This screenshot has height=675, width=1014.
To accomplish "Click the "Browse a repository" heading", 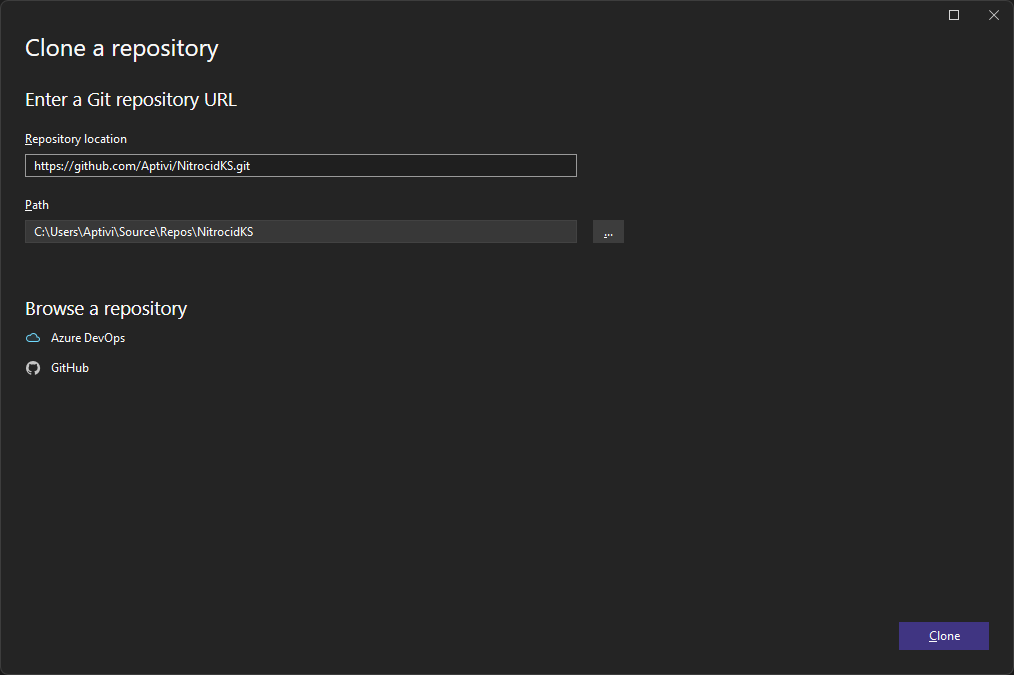I will (106, 309).
